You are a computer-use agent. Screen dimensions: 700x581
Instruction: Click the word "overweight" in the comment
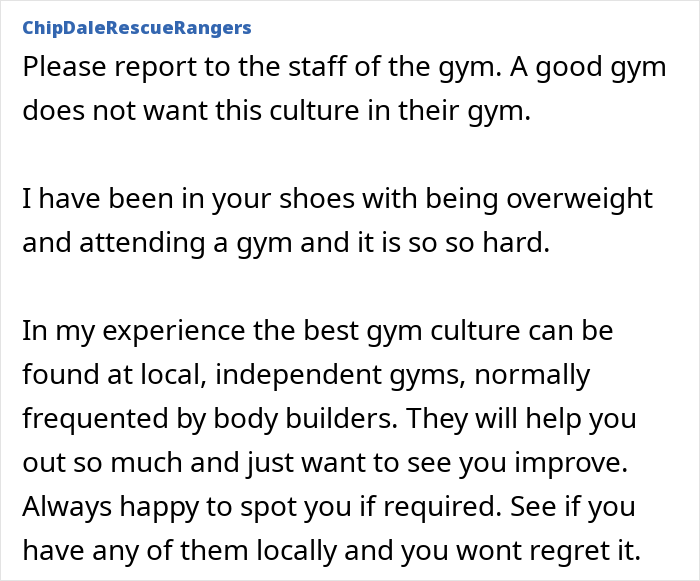coord(580,198)
